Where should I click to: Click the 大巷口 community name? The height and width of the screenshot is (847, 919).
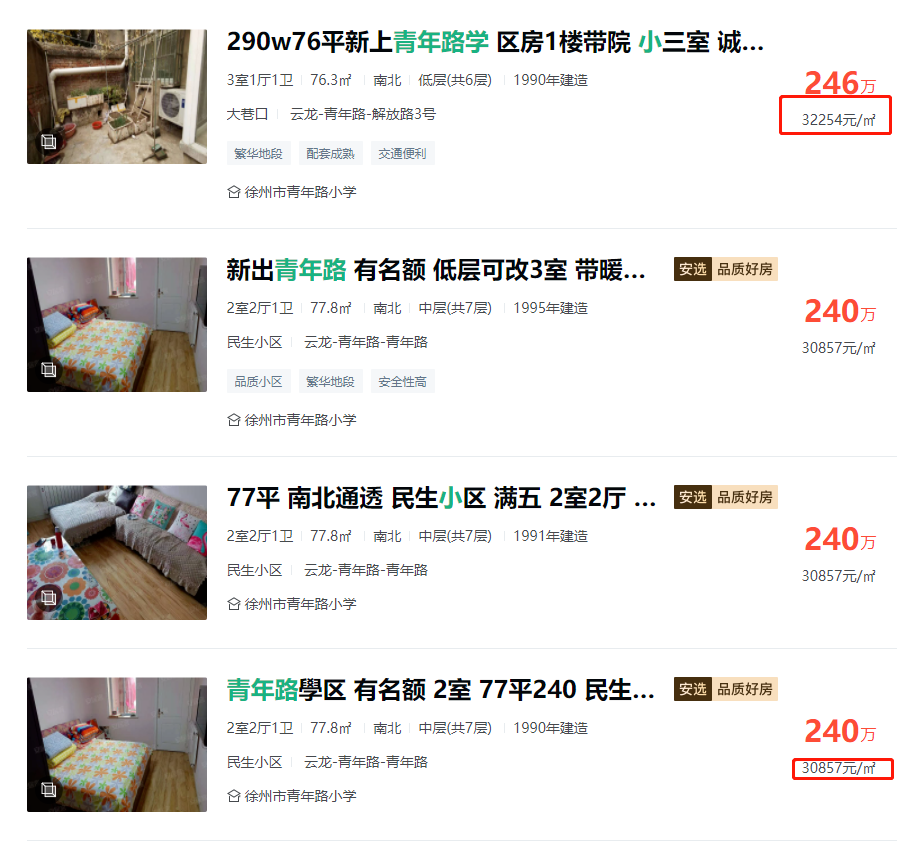coord(247,114)
